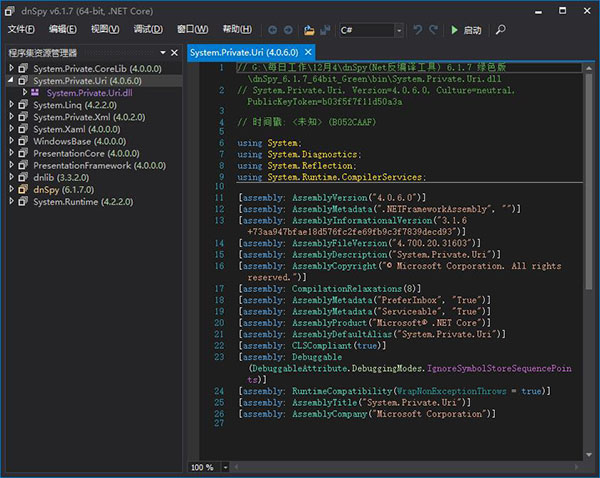Select System.Xaml (4.0.0.0) assembly

77,129
